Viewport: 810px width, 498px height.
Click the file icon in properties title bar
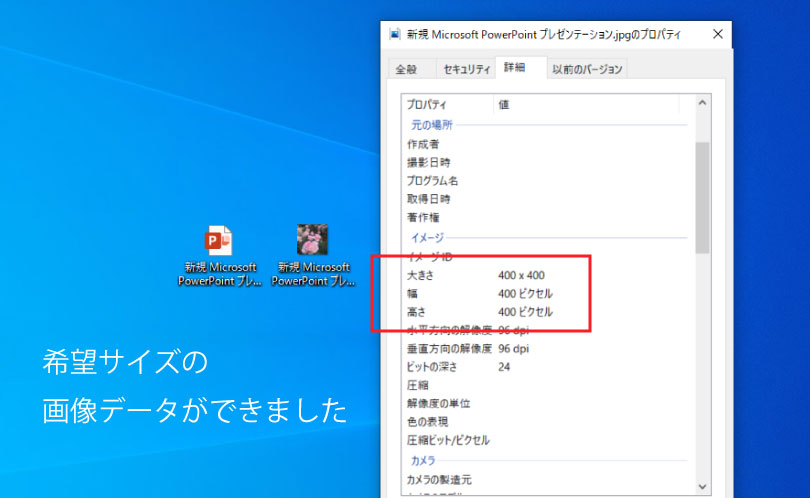point(394,34)
